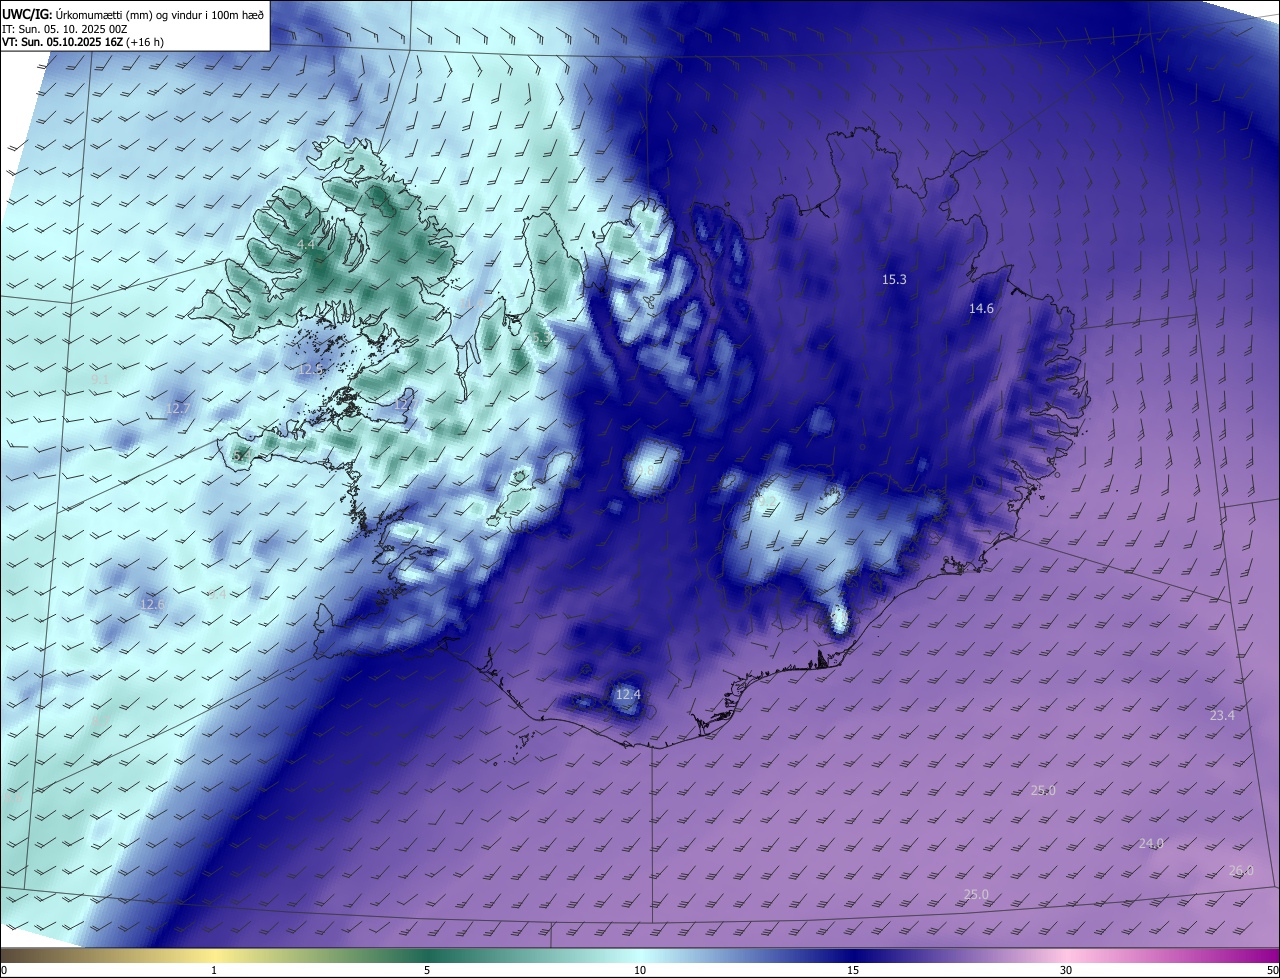1280x978 pixels.
Task: Click the '1' tick on the color scale
Action: [x=214, y=970]
